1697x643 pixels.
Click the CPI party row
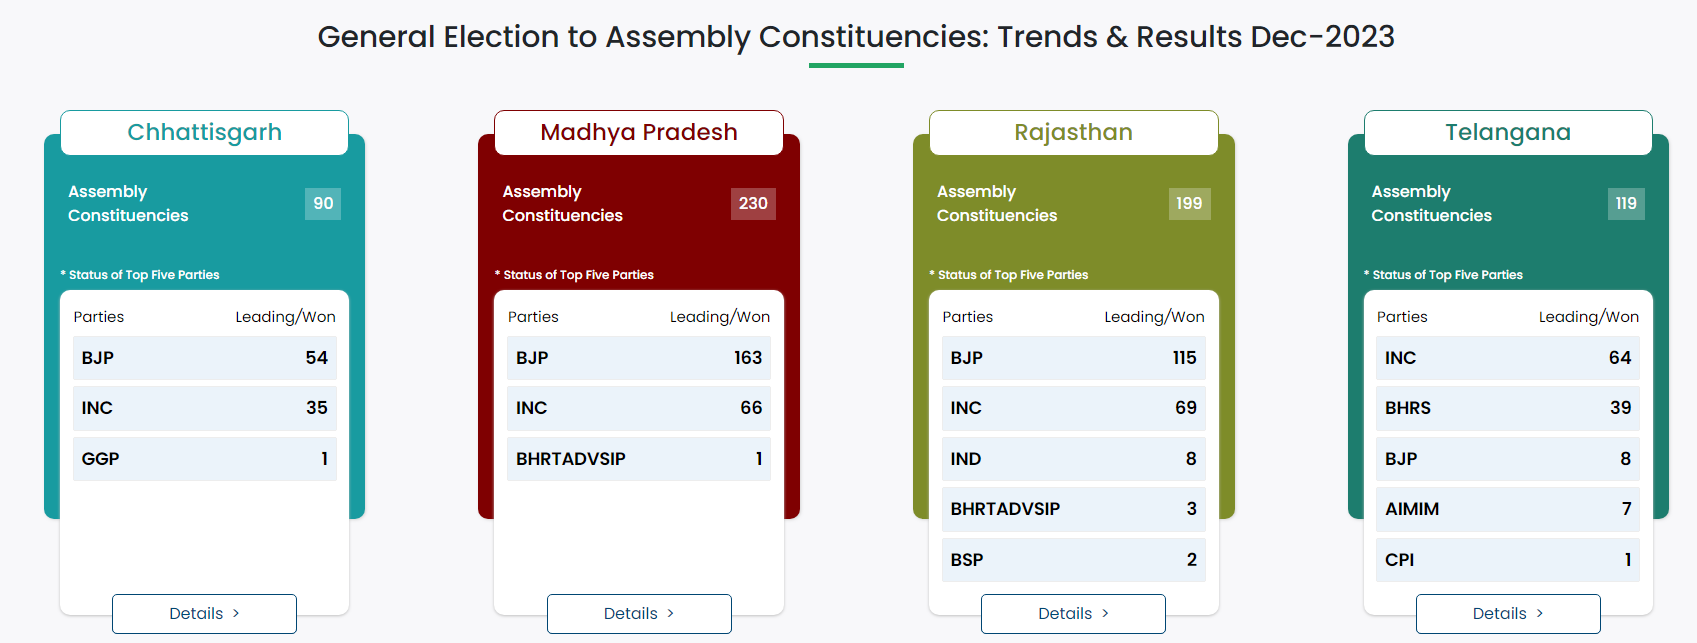tap(1508, 560)
